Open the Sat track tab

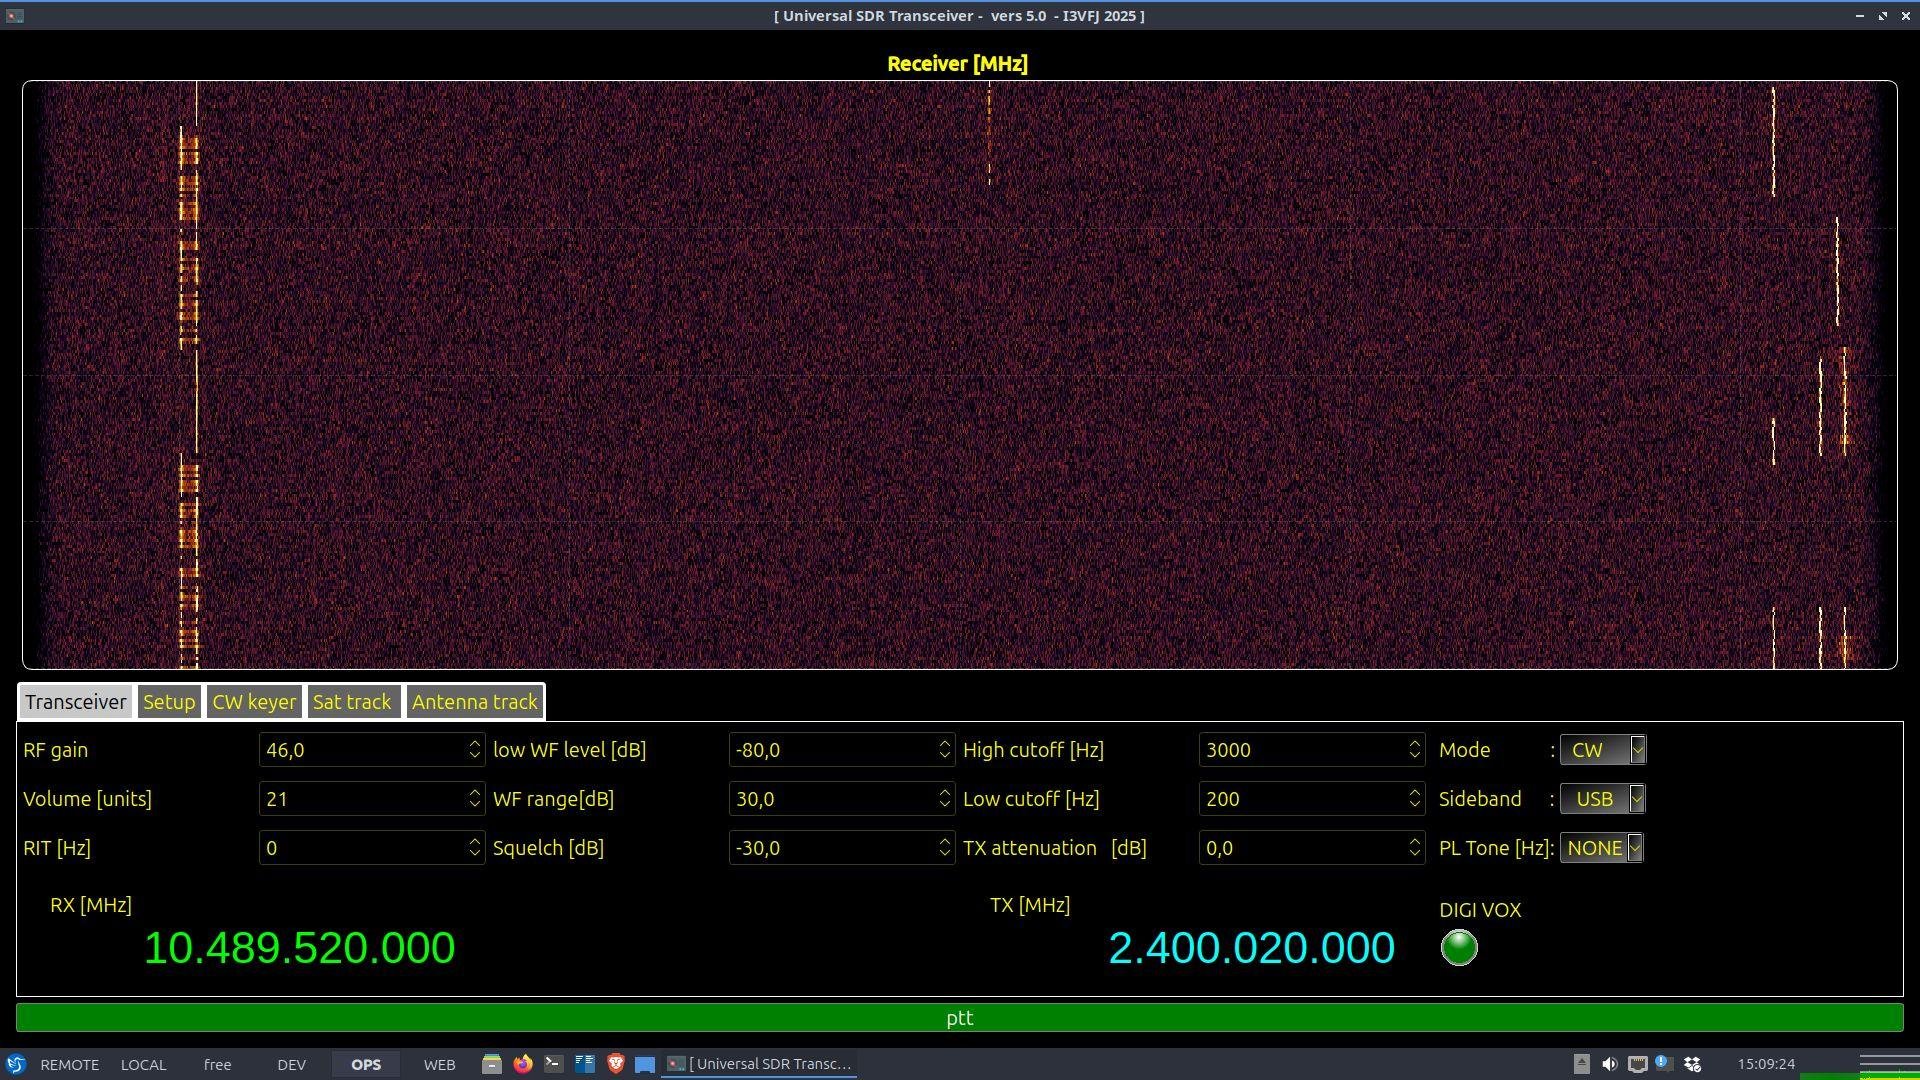coord(352,702)
